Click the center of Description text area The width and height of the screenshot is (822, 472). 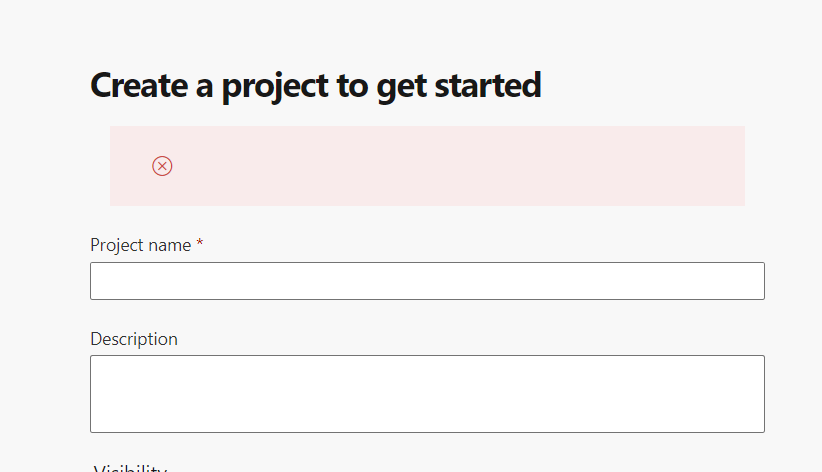427,394
